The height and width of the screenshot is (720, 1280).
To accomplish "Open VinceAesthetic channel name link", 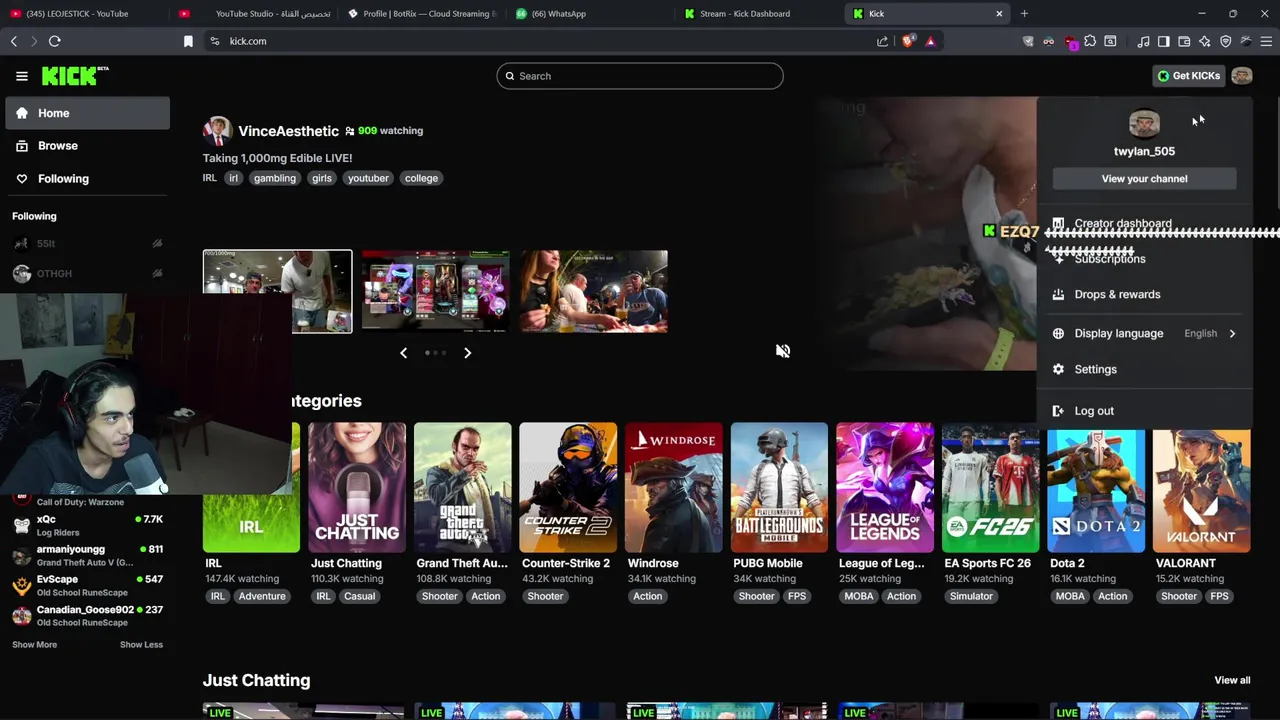I will (288, 131).
